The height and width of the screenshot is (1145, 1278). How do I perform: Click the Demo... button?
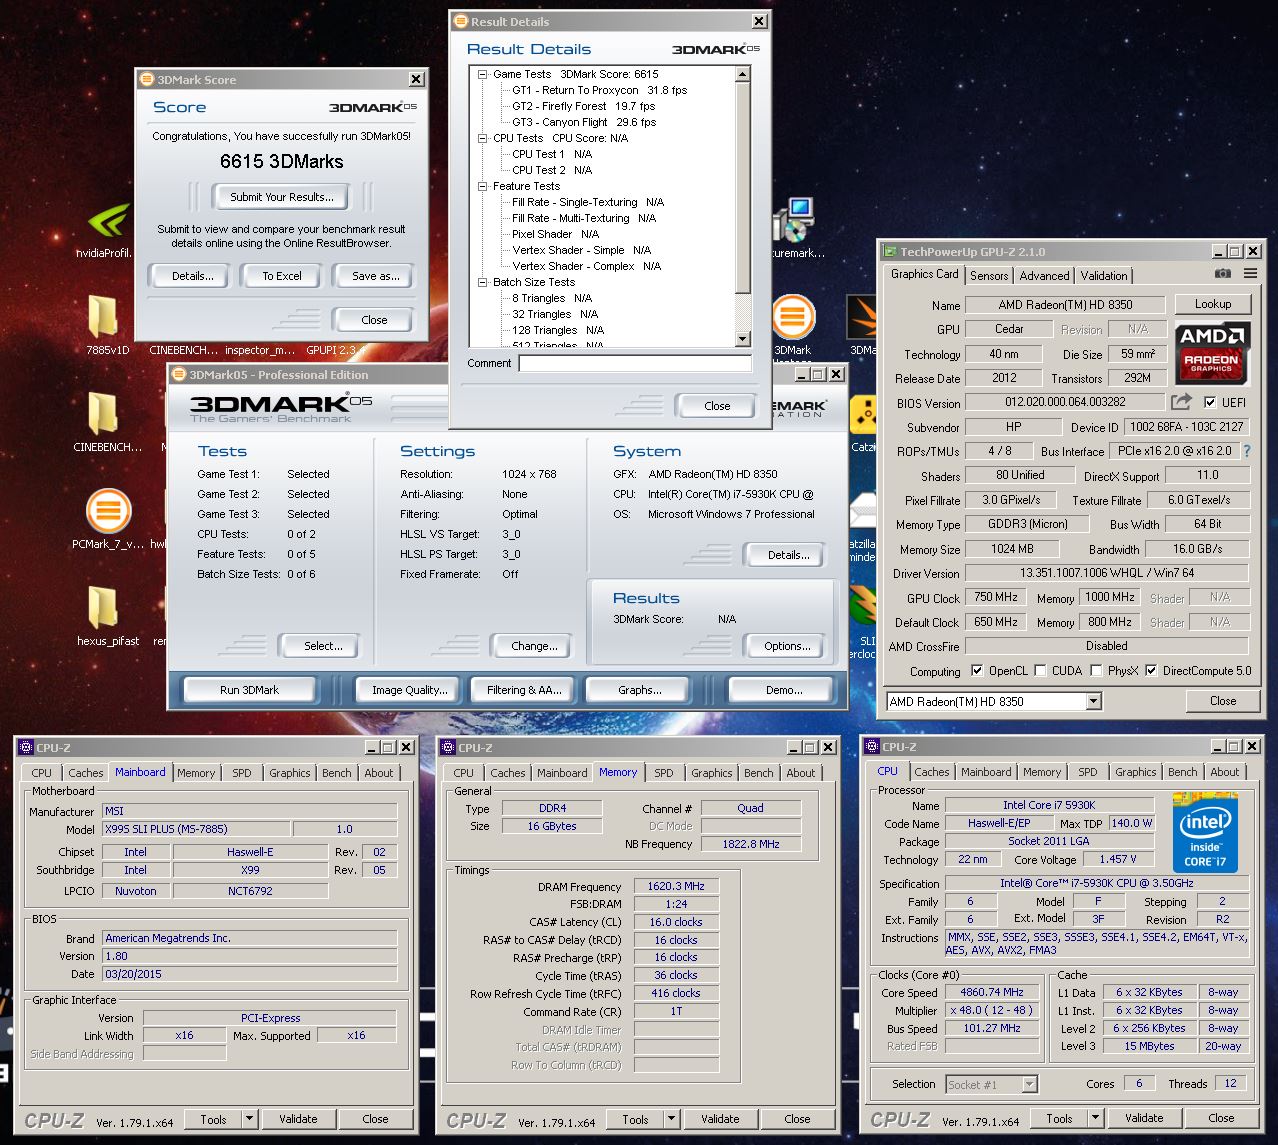click(784, 690)
